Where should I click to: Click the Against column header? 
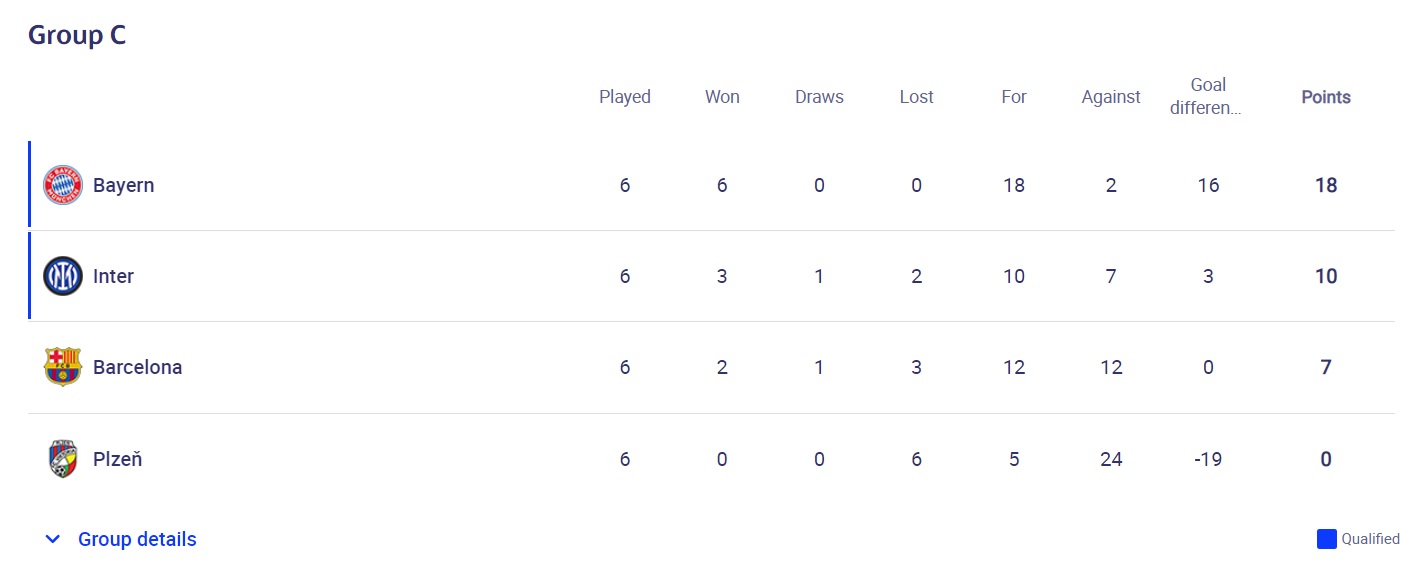click(x=1110, y=97)
